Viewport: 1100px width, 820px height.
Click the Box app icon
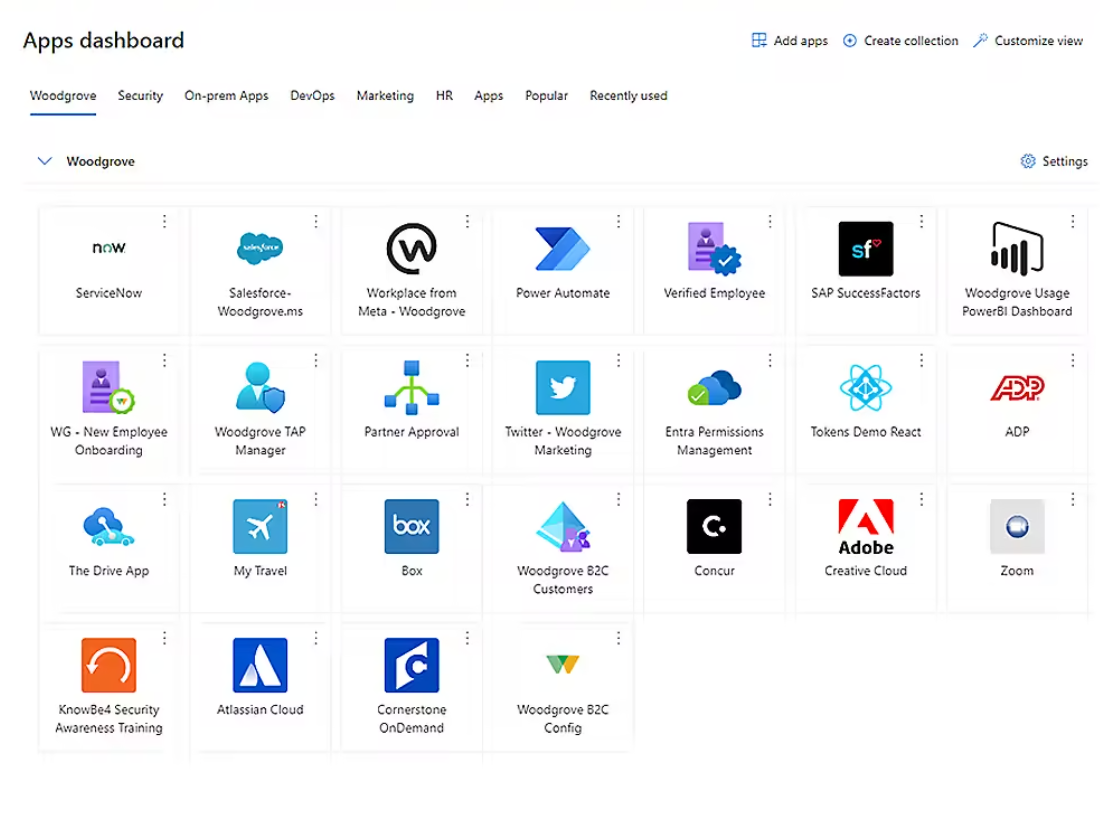tap(412, 526)
